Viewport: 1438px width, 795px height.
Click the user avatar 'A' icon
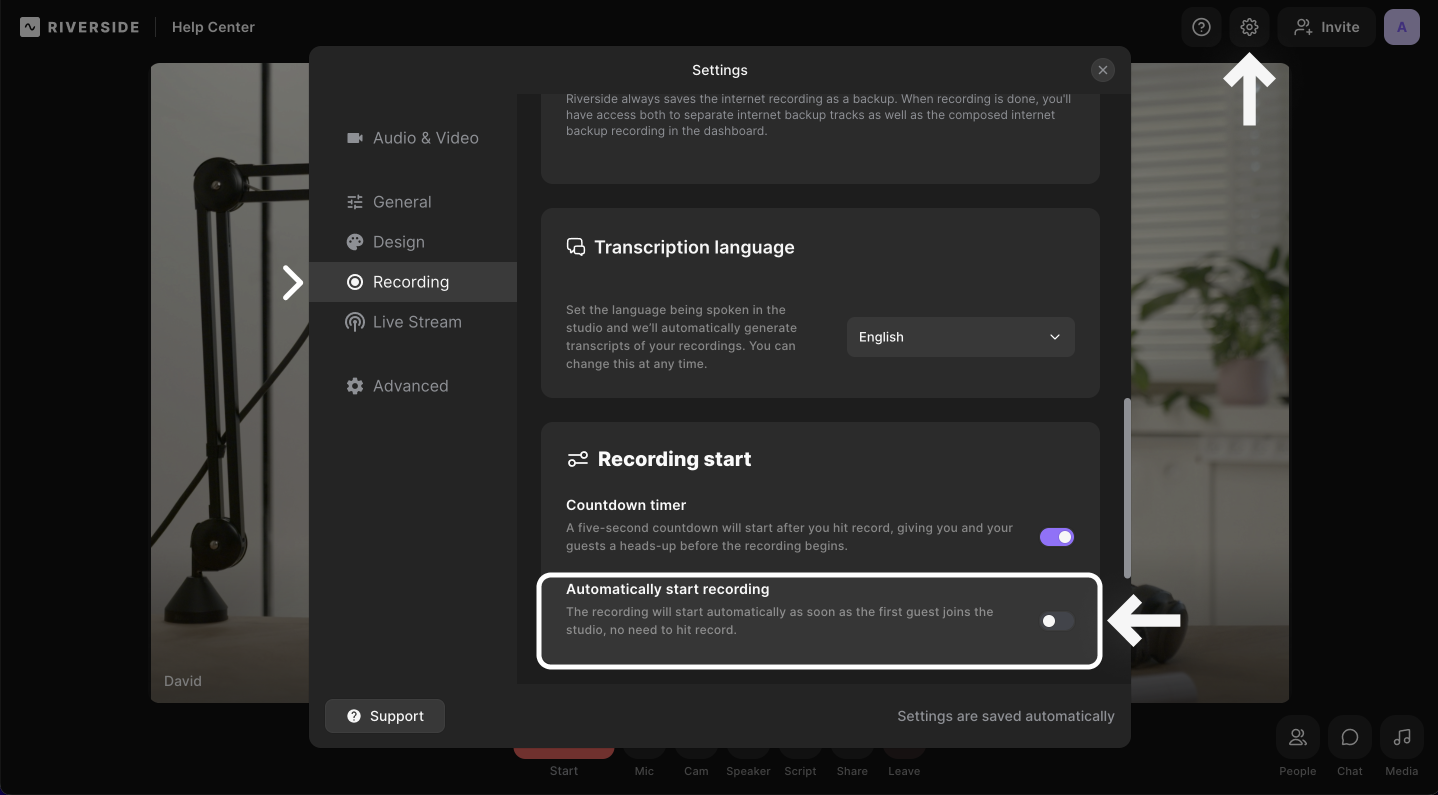[x=1401, y=28]
